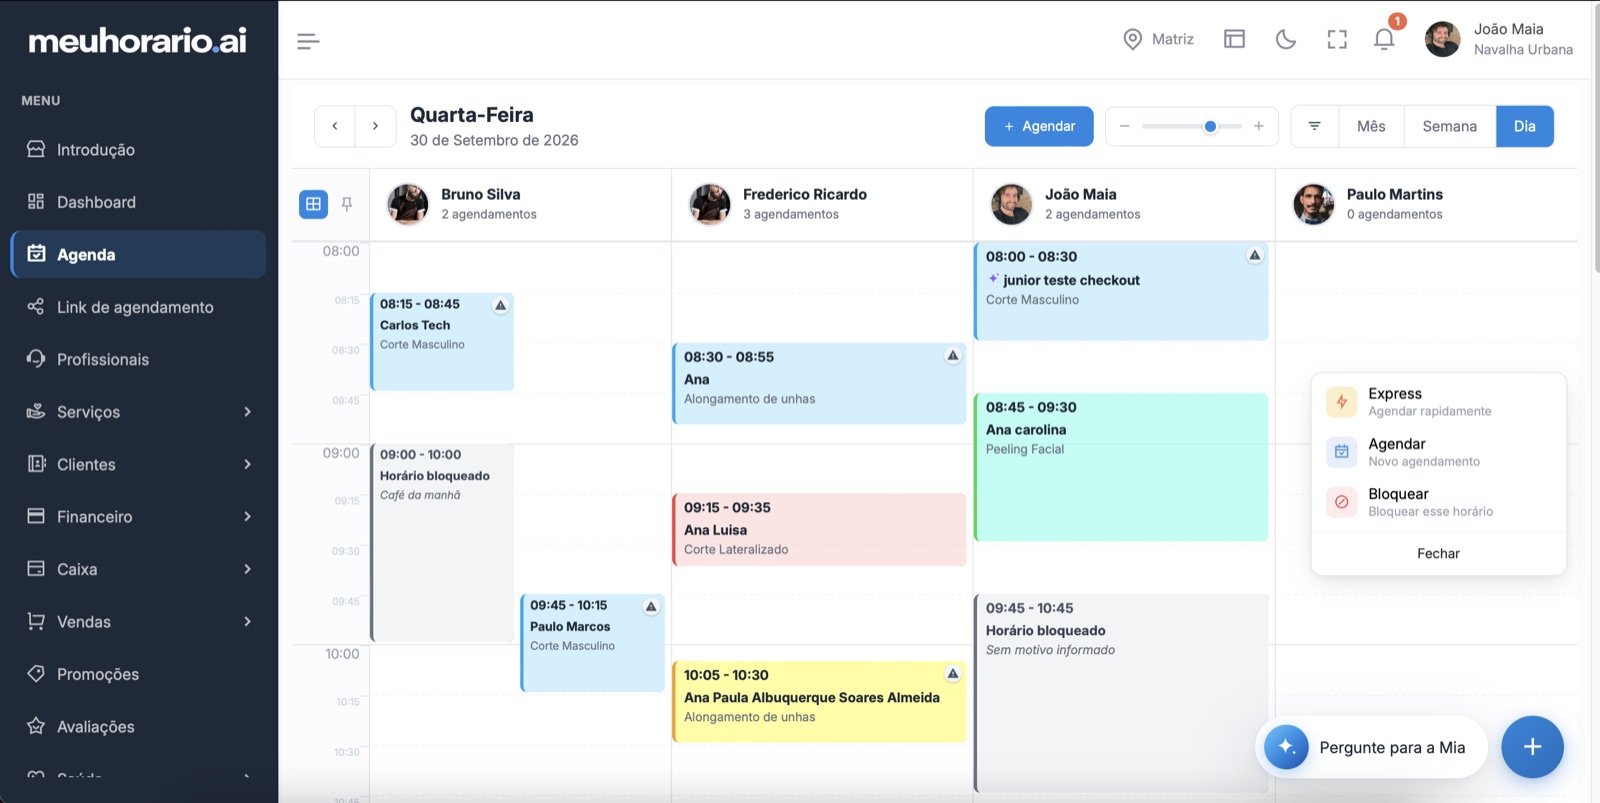Switch to Semana view
Screen dimensions: 1600x803
(x=1450, y=126)
